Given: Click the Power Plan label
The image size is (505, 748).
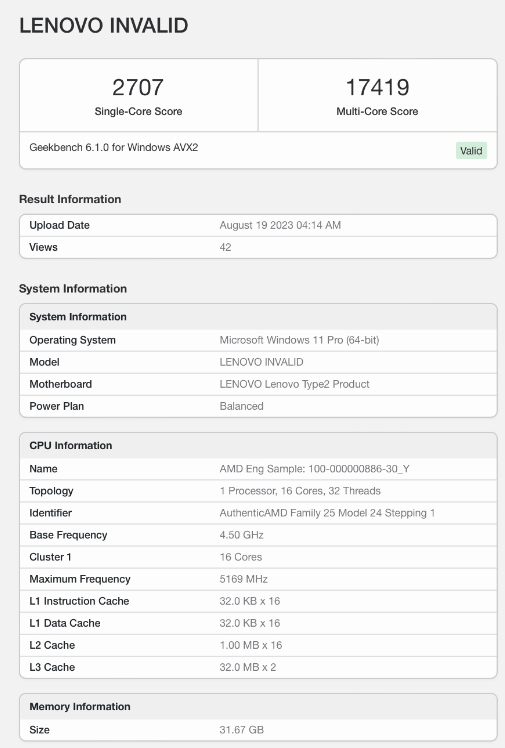Looking at the screenshot, I should pyautogui.click(x=57, y=406).
